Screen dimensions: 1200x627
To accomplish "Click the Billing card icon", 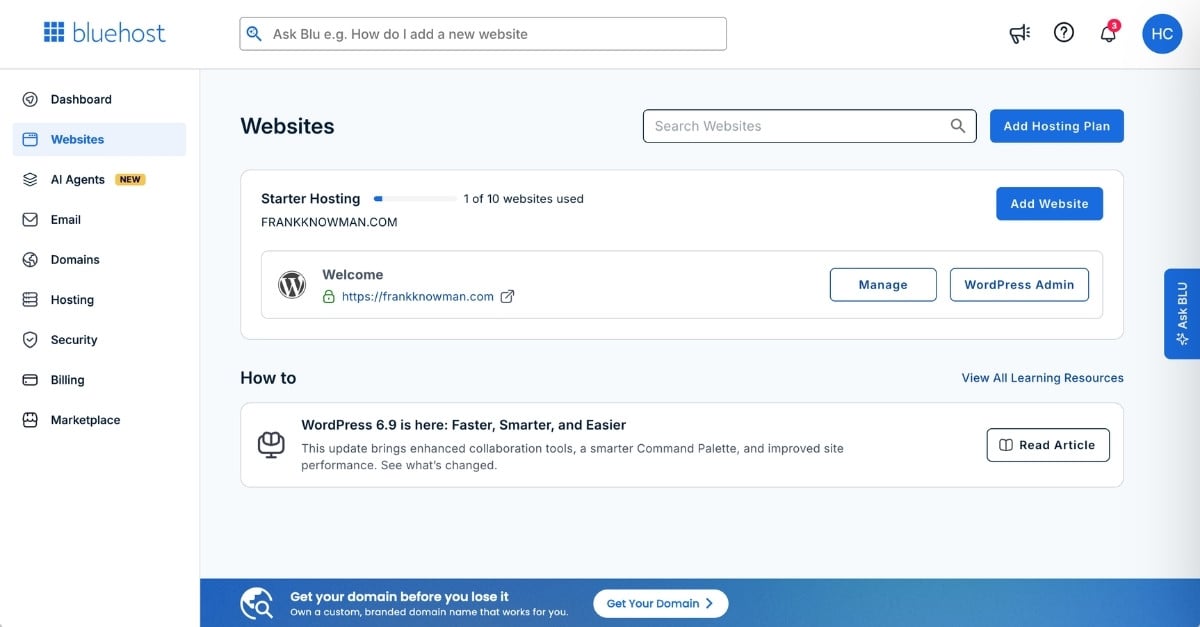I will click(x=30, y=380).
